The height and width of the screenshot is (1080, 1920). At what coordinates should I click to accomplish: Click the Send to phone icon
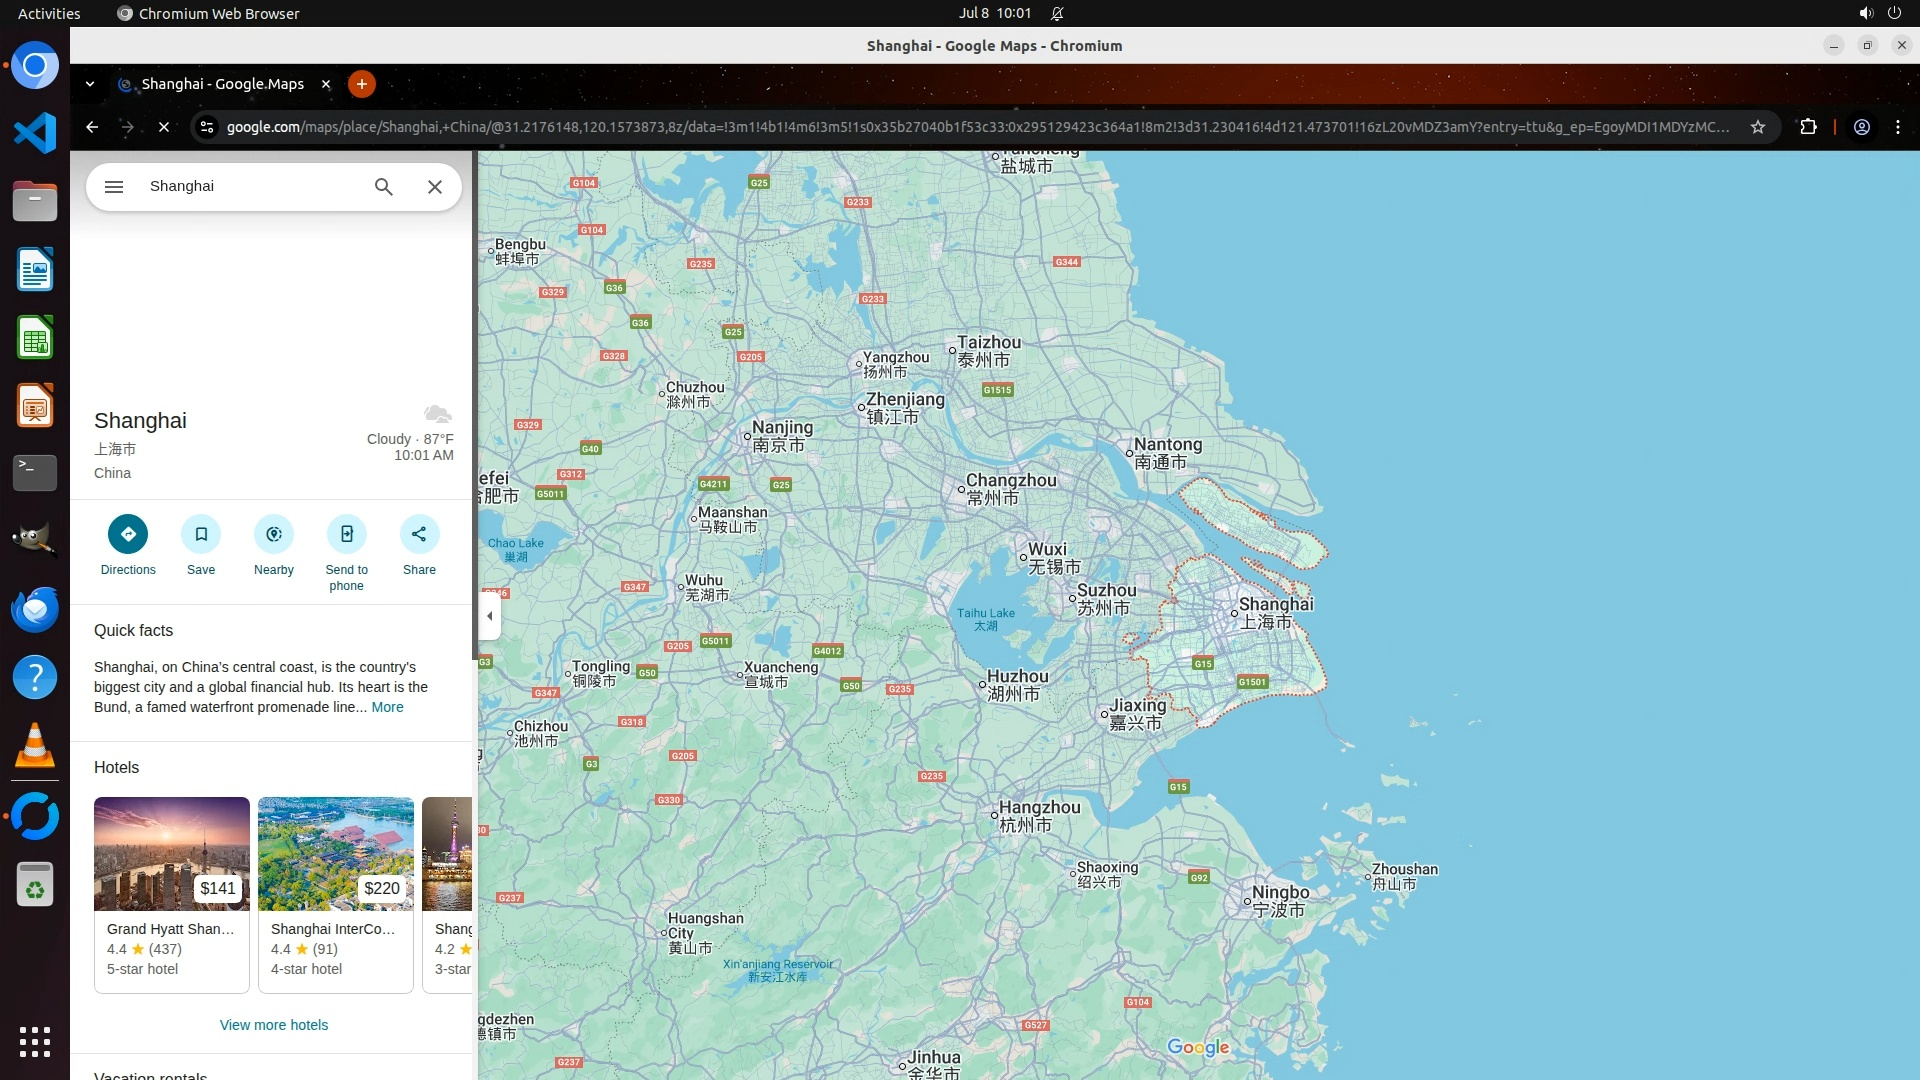pyautogui.click(x=346, y=534)
